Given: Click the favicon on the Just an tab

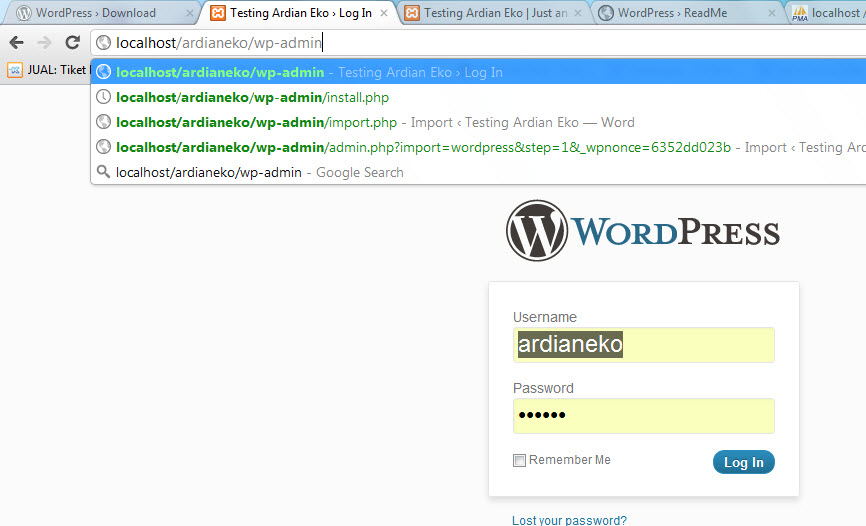Looking at the screenshot, I should [412, 13].
